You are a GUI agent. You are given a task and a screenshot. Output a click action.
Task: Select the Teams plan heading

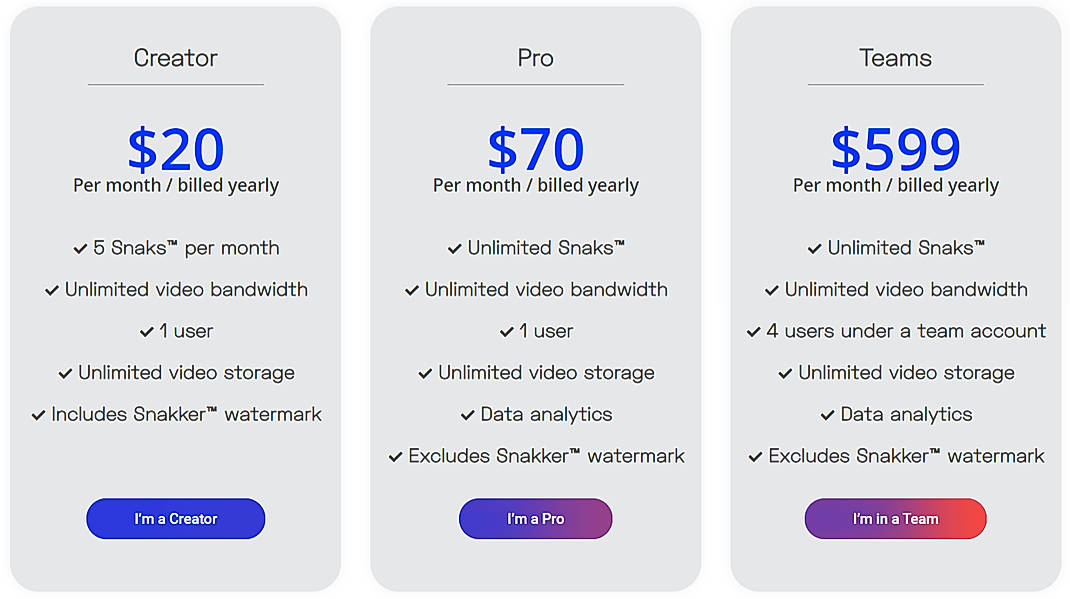pos(895,58)
